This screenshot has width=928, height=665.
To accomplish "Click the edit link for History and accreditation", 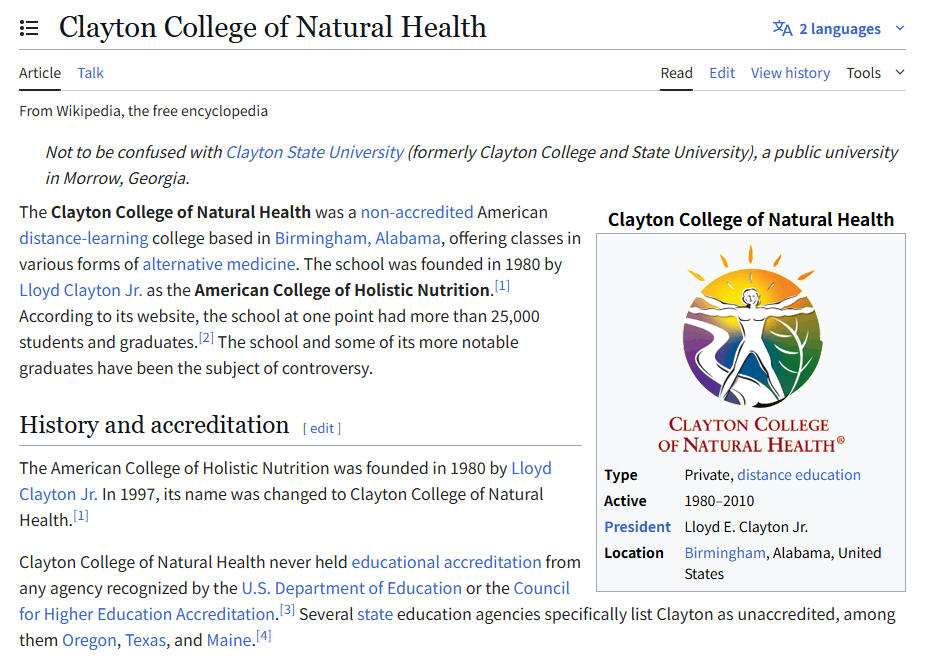I will (x=321, y=428).
